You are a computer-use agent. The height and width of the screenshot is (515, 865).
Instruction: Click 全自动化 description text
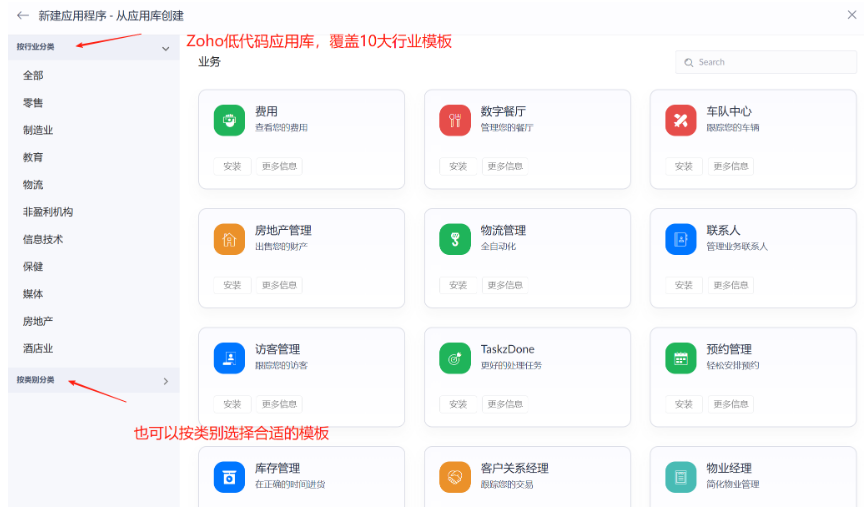[x=498, y=246]
